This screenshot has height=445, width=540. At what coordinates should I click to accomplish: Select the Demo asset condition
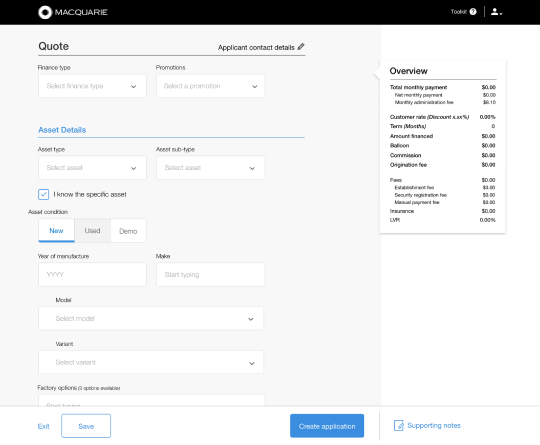128,231
